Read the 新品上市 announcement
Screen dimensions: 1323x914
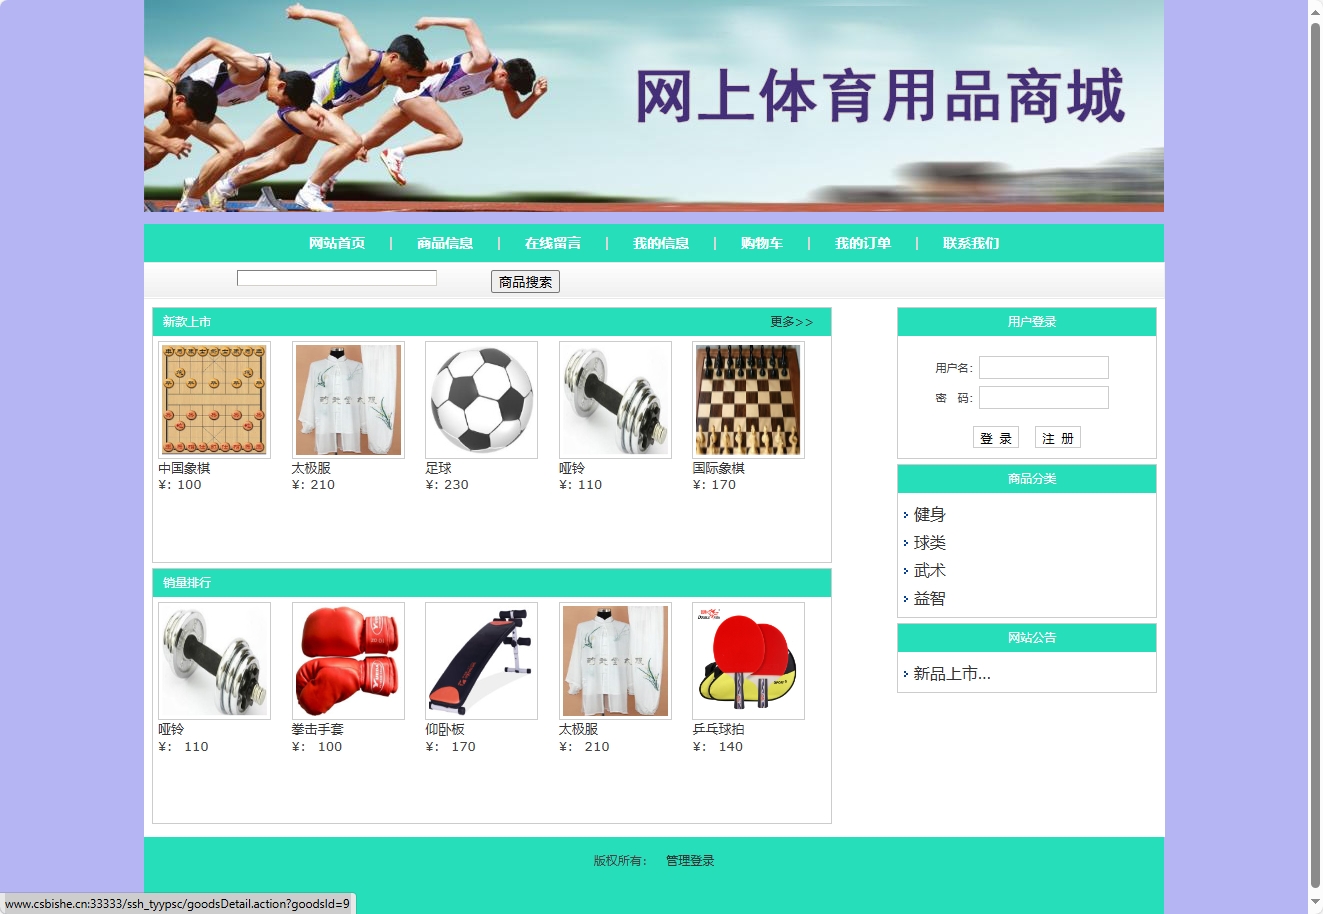pyautogui.click(x=948, y=673)
